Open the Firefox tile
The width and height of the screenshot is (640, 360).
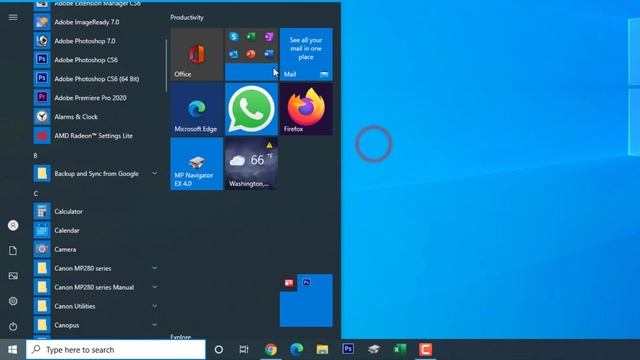306,109
